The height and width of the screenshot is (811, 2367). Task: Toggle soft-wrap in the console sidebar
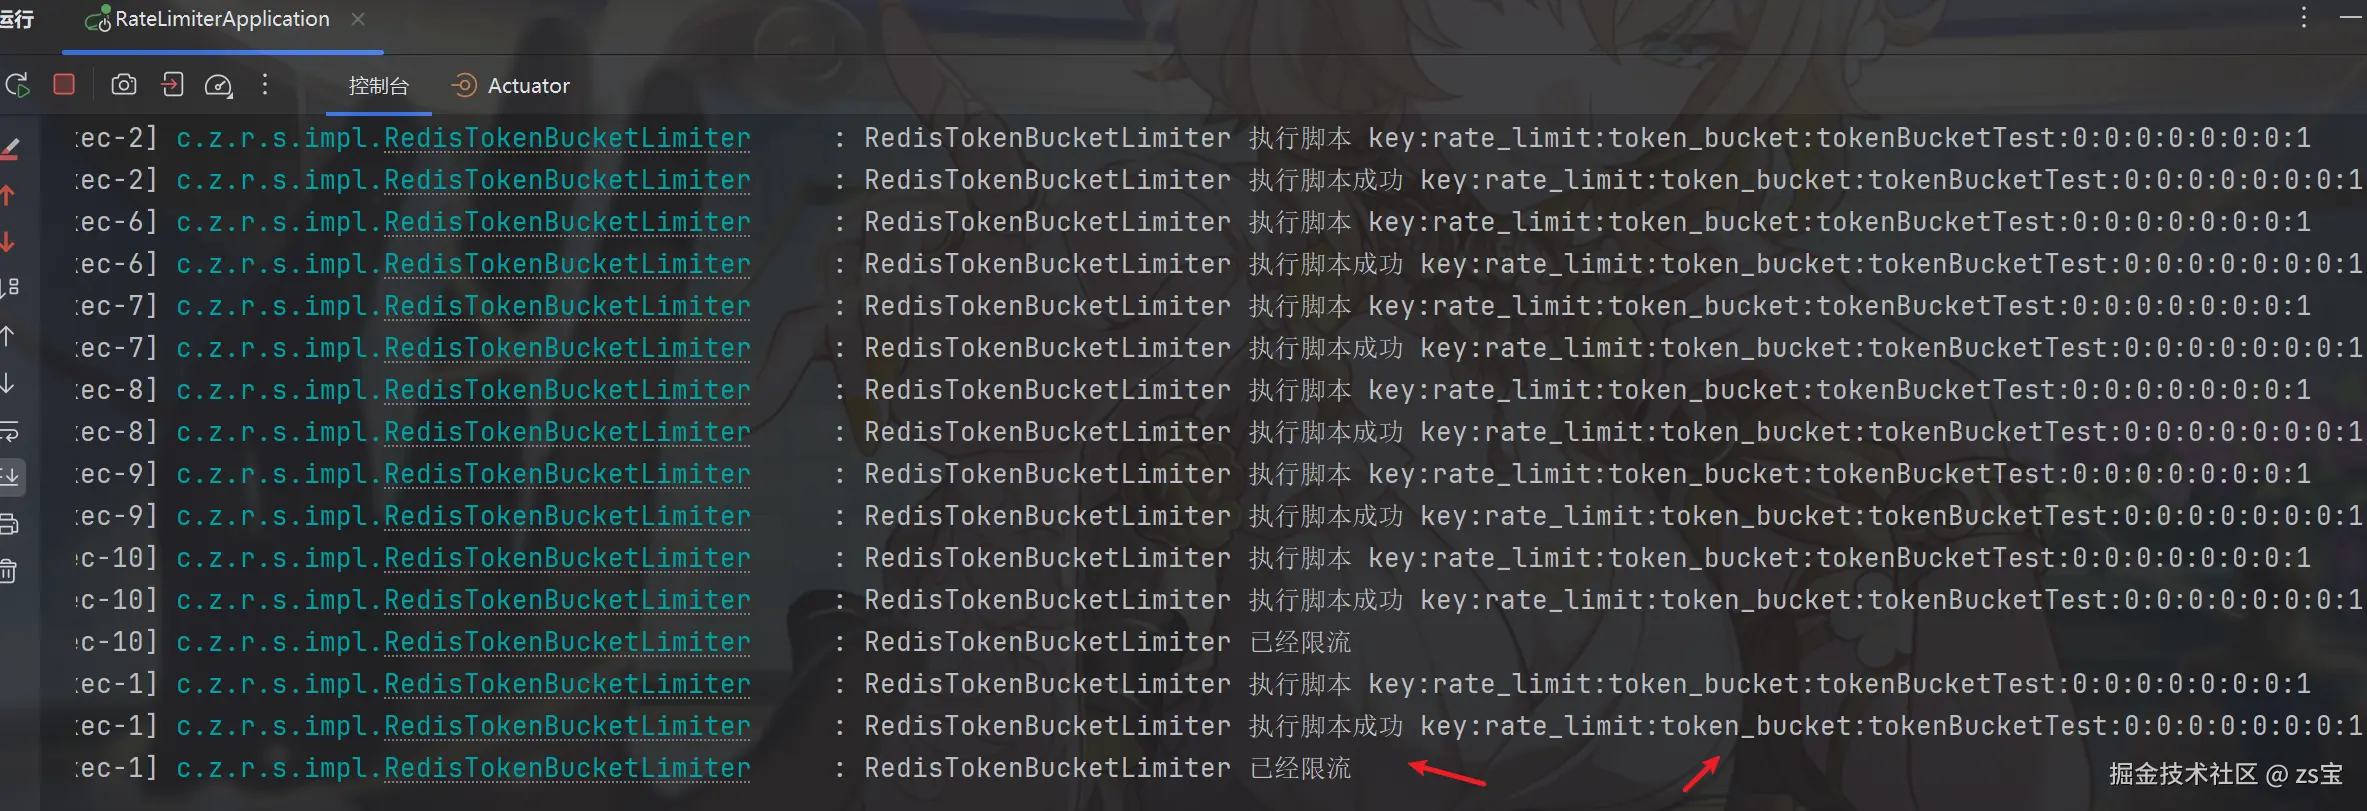(9, 431)
